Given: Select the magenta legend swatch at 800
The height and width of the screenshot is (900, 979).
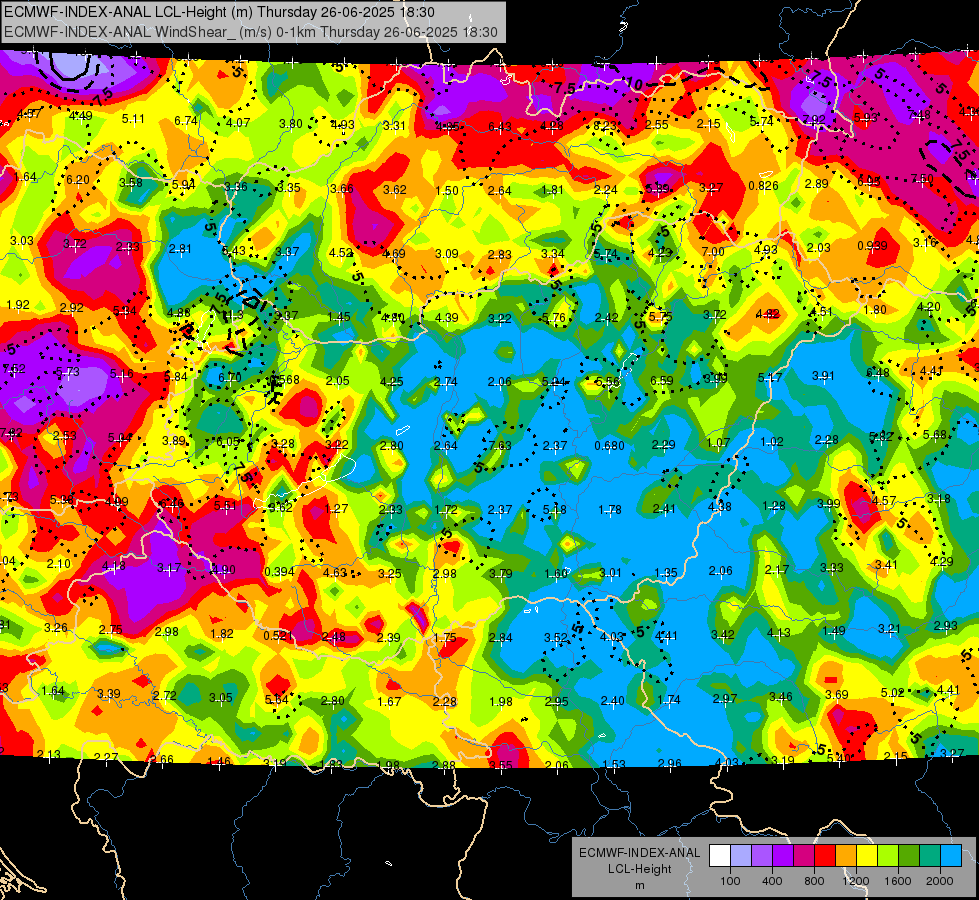Looking at the screenshot, I should (804, 856).
